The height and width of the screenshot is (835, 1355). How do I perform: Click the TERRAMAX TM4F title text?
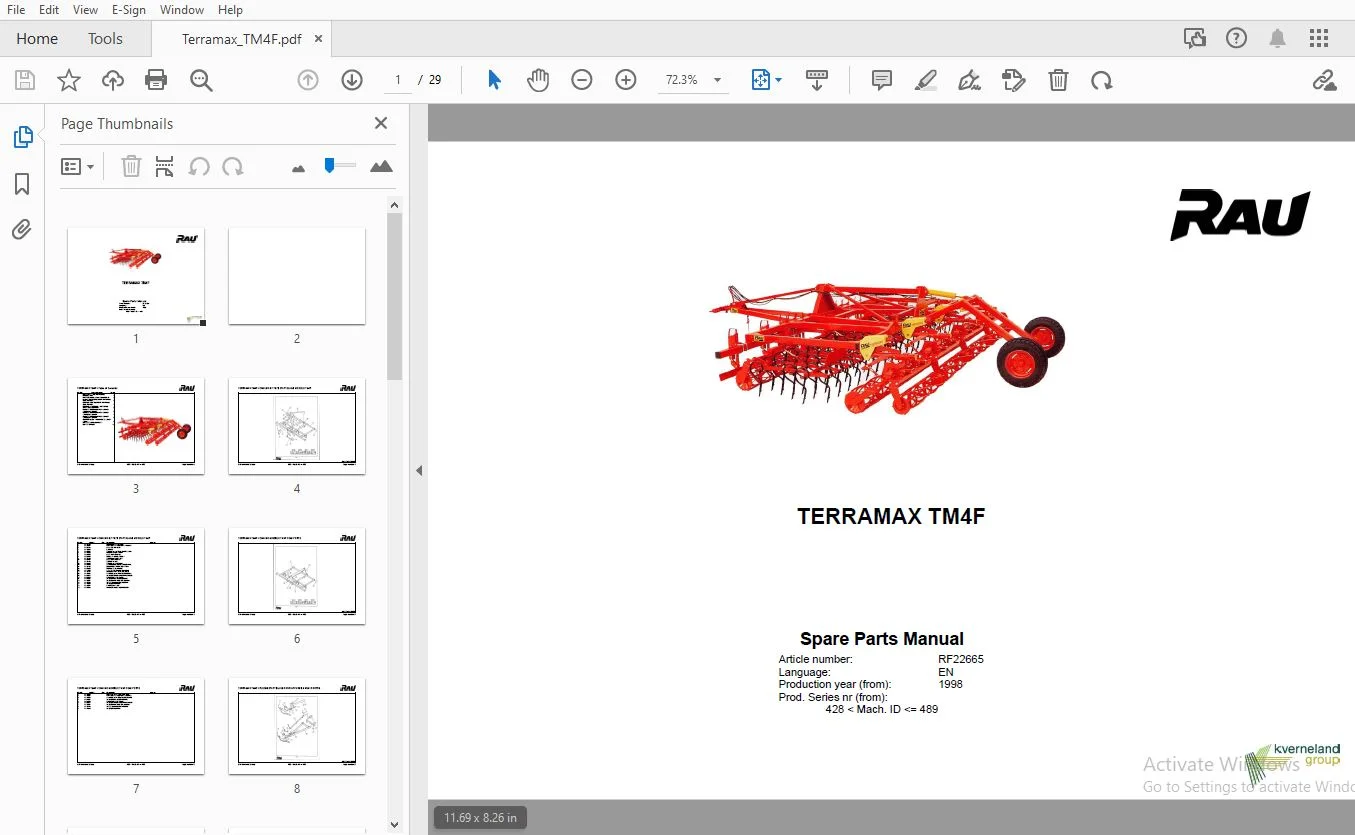pos(891,516)
